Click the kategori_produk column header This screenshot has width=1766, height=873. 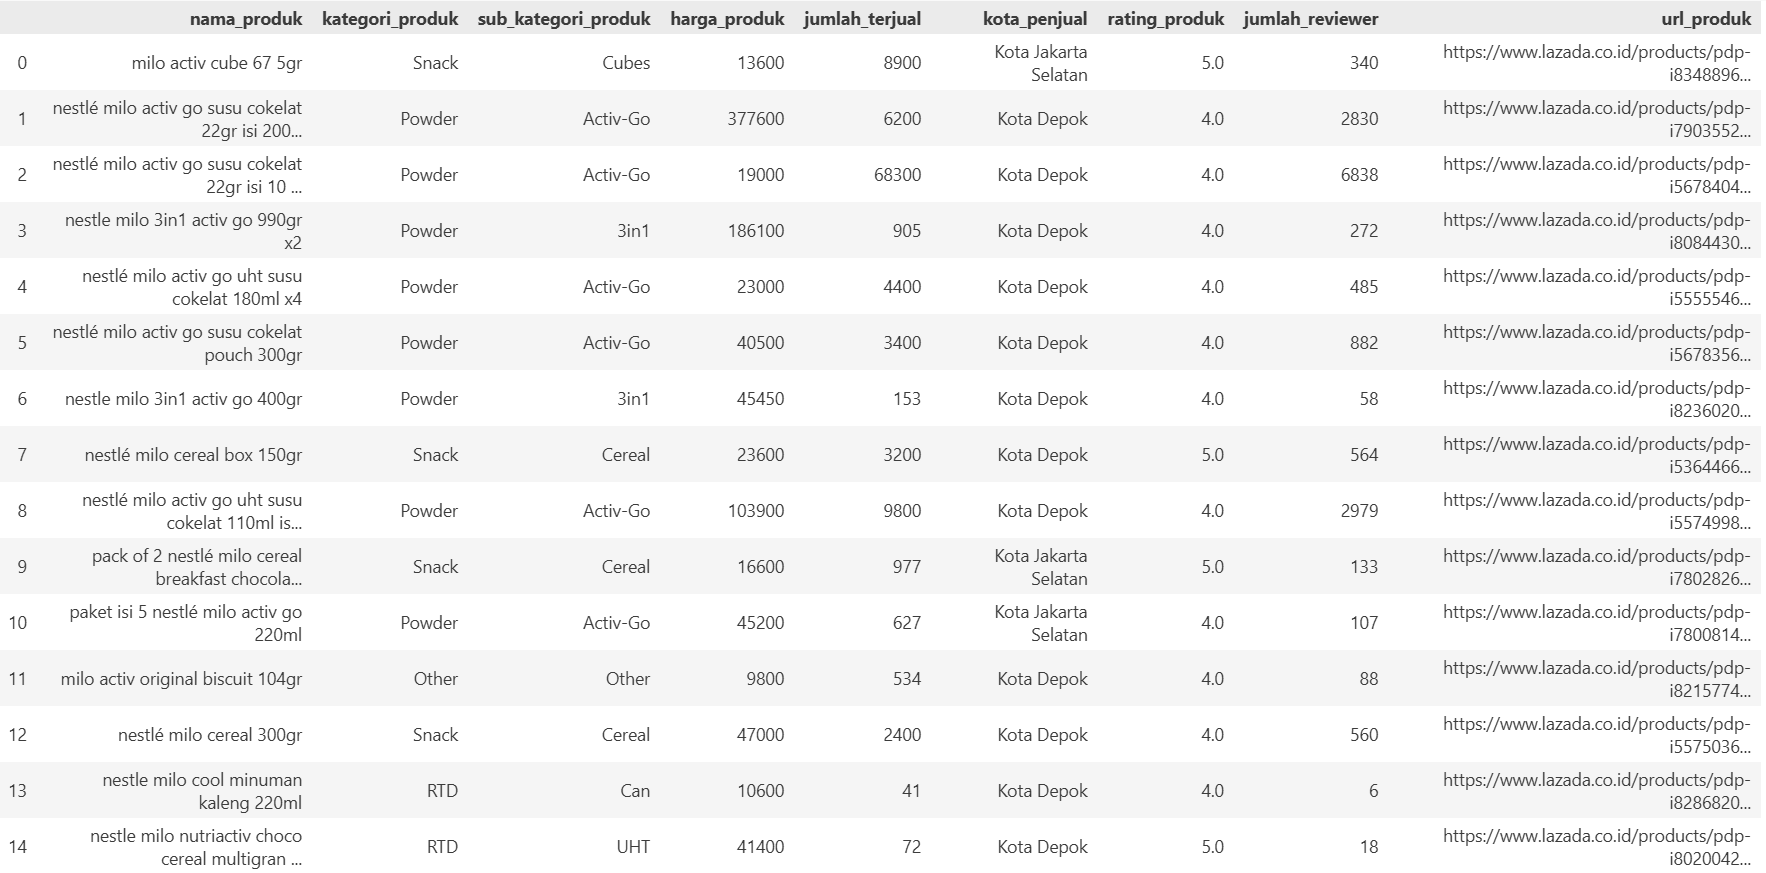point(390,19)
